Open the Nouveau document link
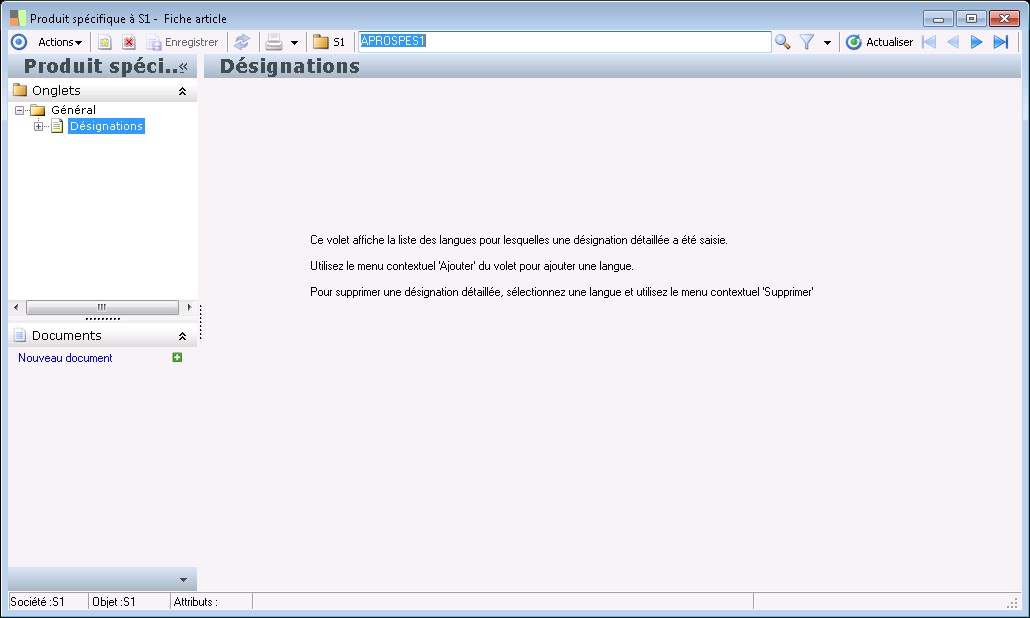Viewport: 1030px width, 618px height. [x=65, y=358]
